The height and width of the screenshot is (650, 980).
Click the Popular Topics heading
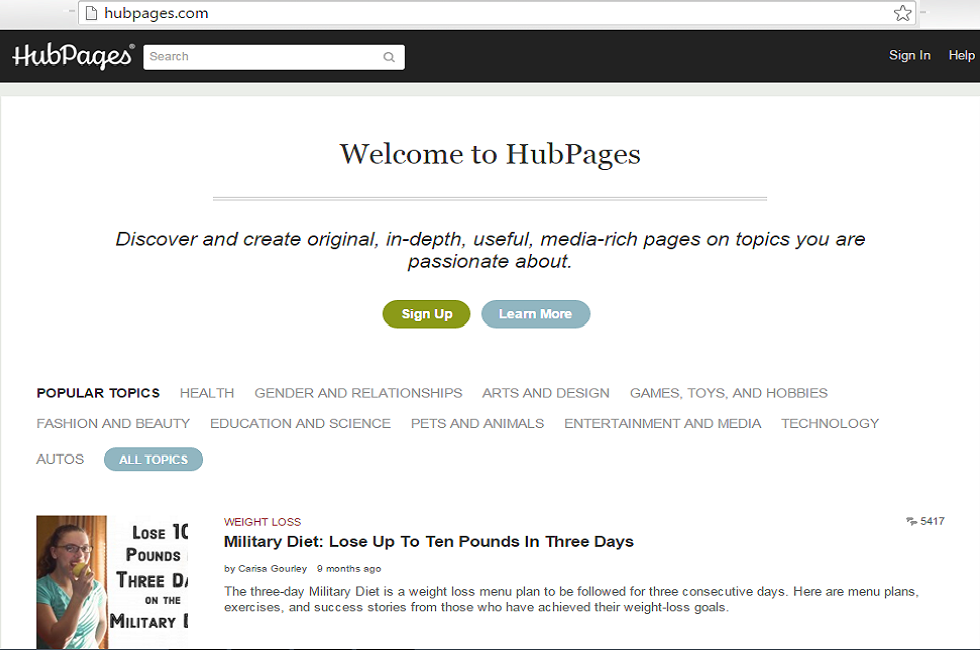click(98, 393)
